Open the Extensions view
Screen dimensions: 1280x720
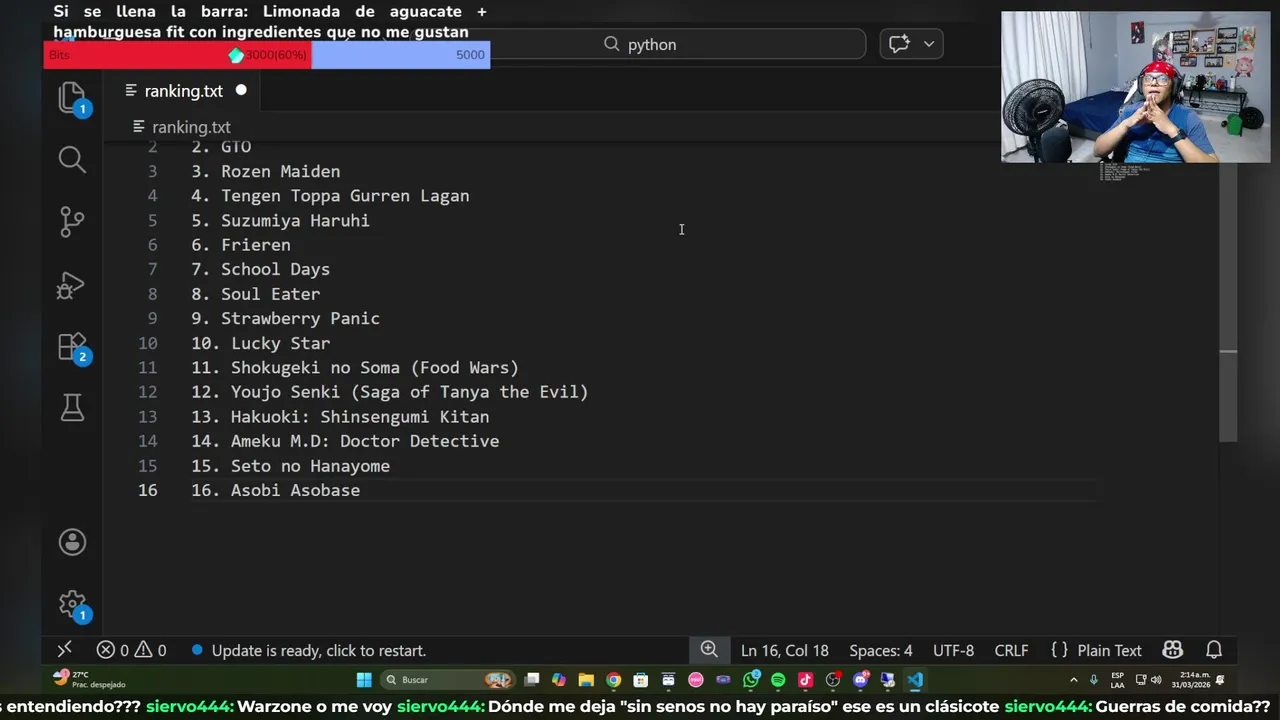click(x=72, y=347)
